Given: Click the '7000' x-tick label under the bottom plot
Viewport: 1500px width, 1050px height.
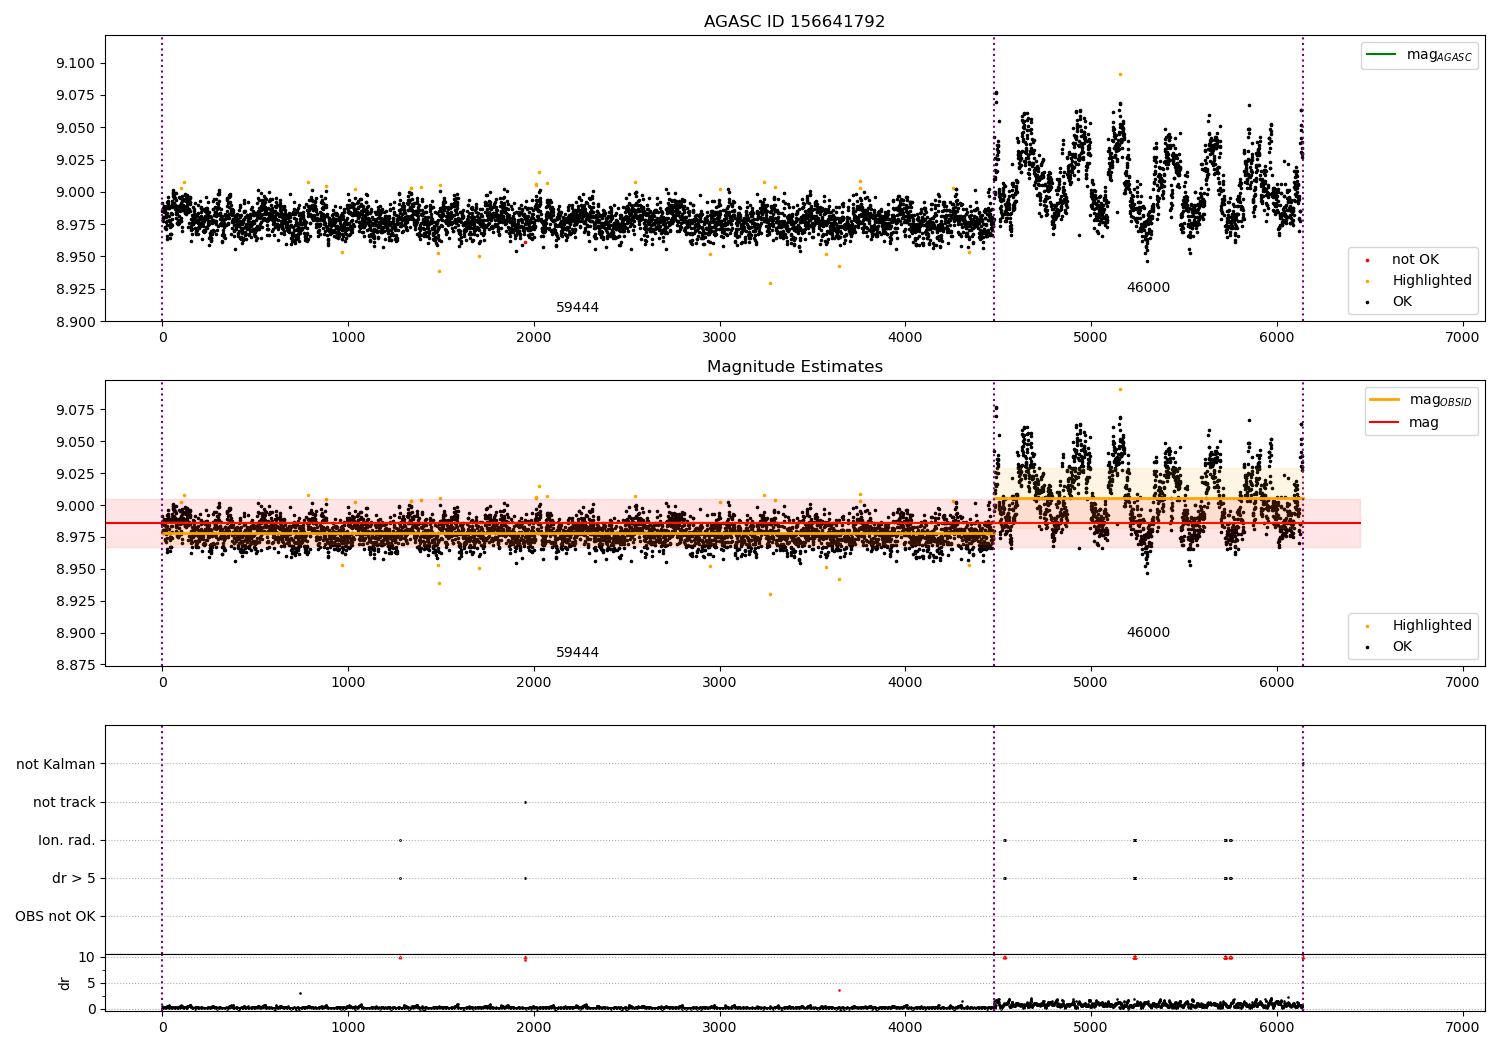Looking at the screenshot, I should point(1462,1027).
